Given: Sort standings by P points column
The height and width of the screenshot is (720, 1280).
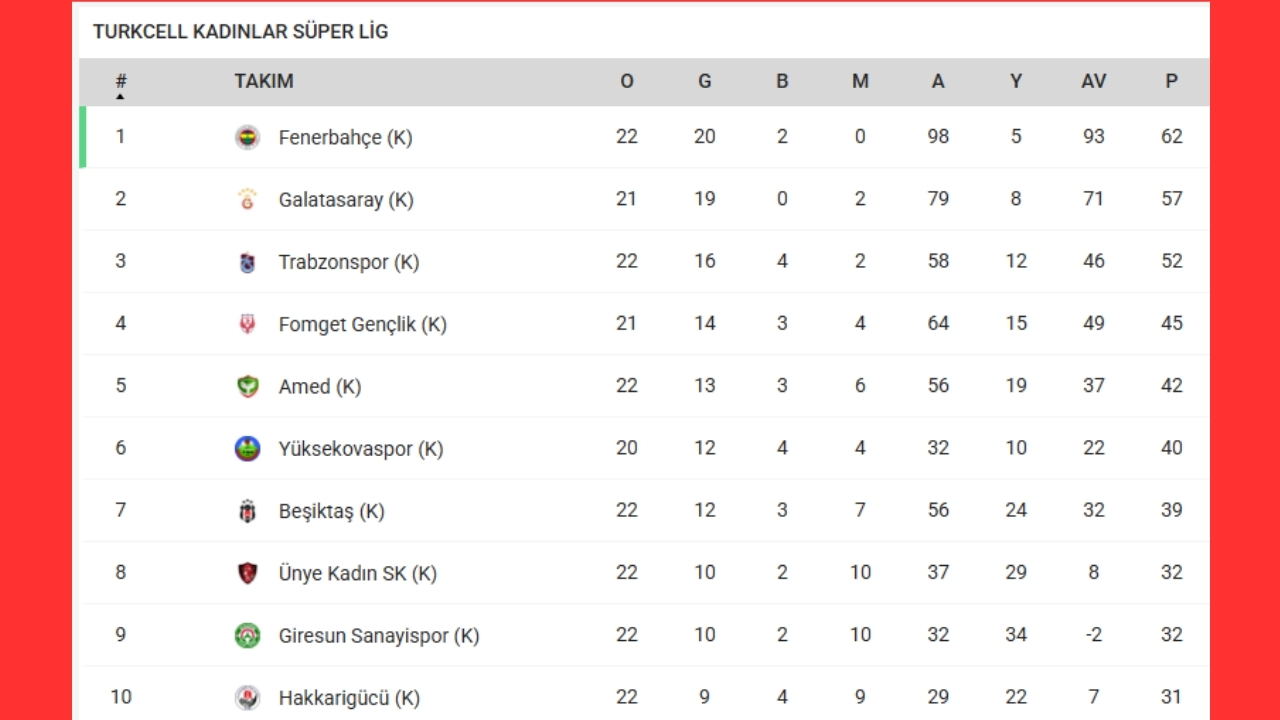Looking at the screenshot, I should click(1172, 82).
